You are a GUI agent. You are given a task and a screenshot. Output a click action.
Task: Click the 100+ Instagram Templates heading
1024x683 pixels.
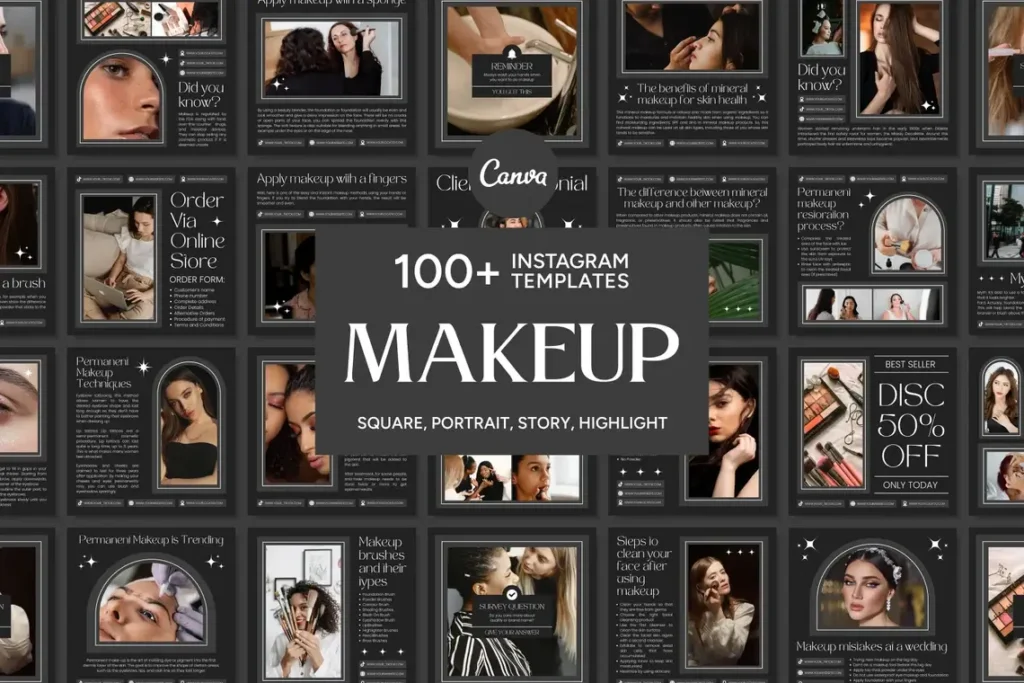[511, 271]
